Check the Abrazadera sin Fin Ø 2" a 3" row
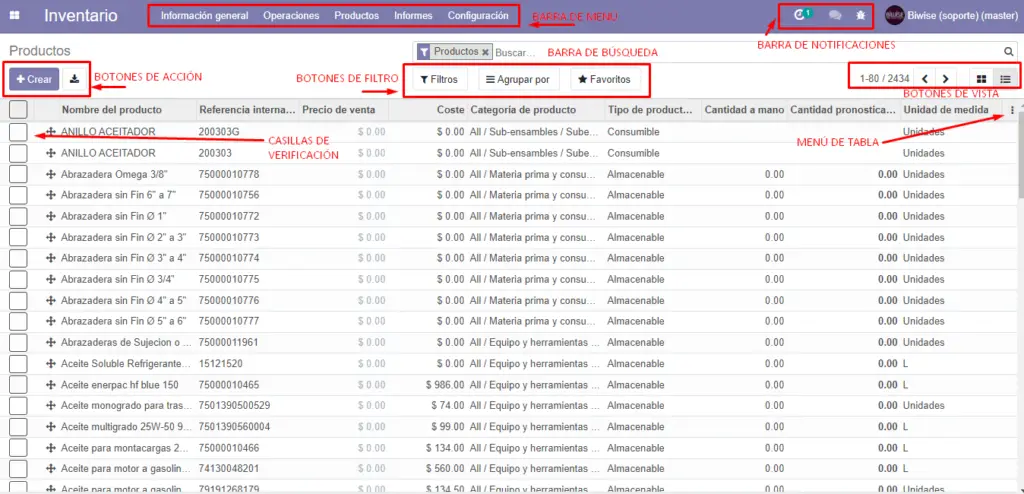1024x494 pixels. (18, 237)
